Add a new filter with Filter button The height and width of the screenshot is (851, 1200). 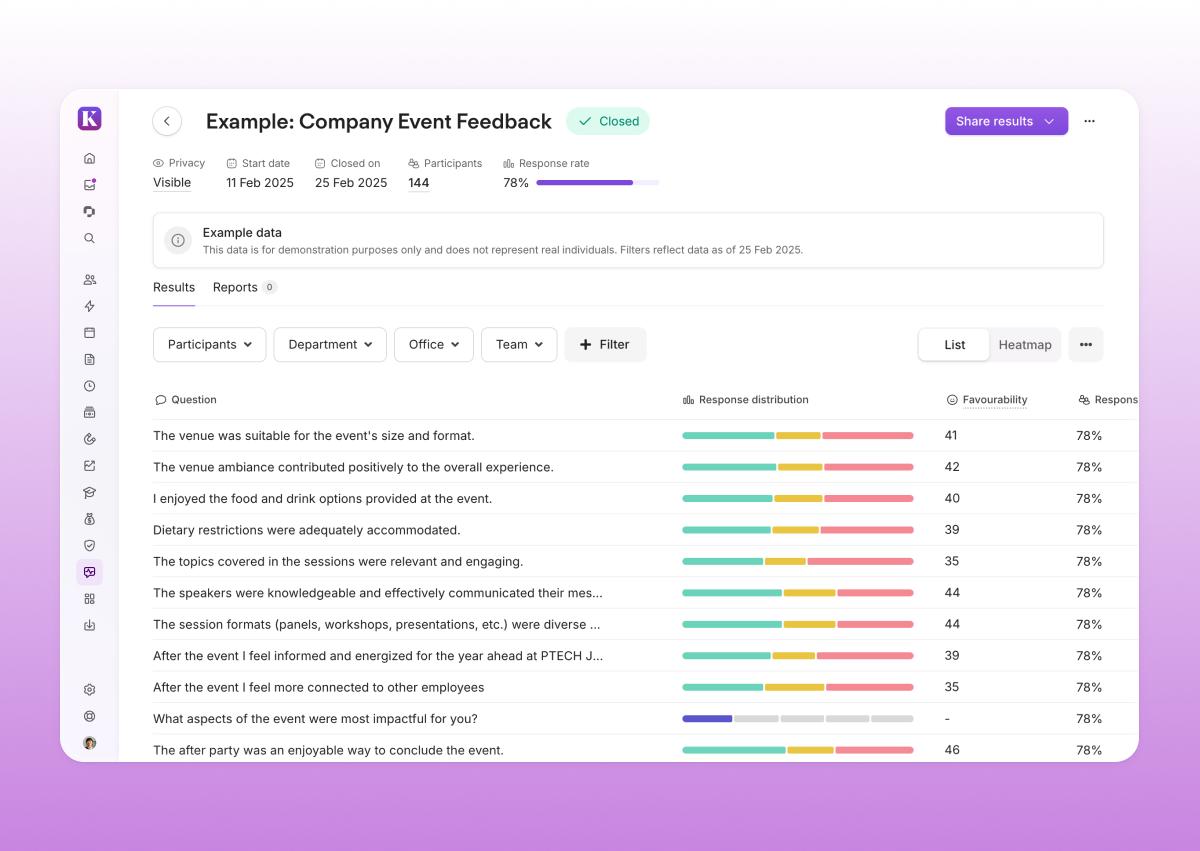(x=605, y=344)
